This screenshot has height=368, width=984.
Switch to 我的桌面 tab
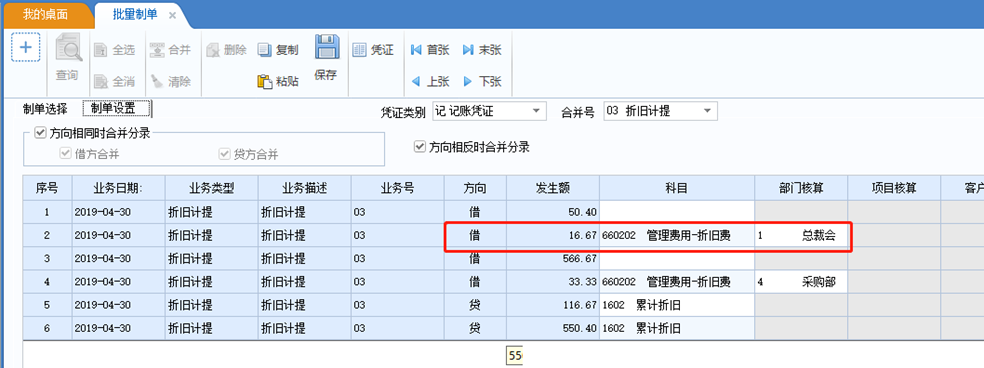46,14
